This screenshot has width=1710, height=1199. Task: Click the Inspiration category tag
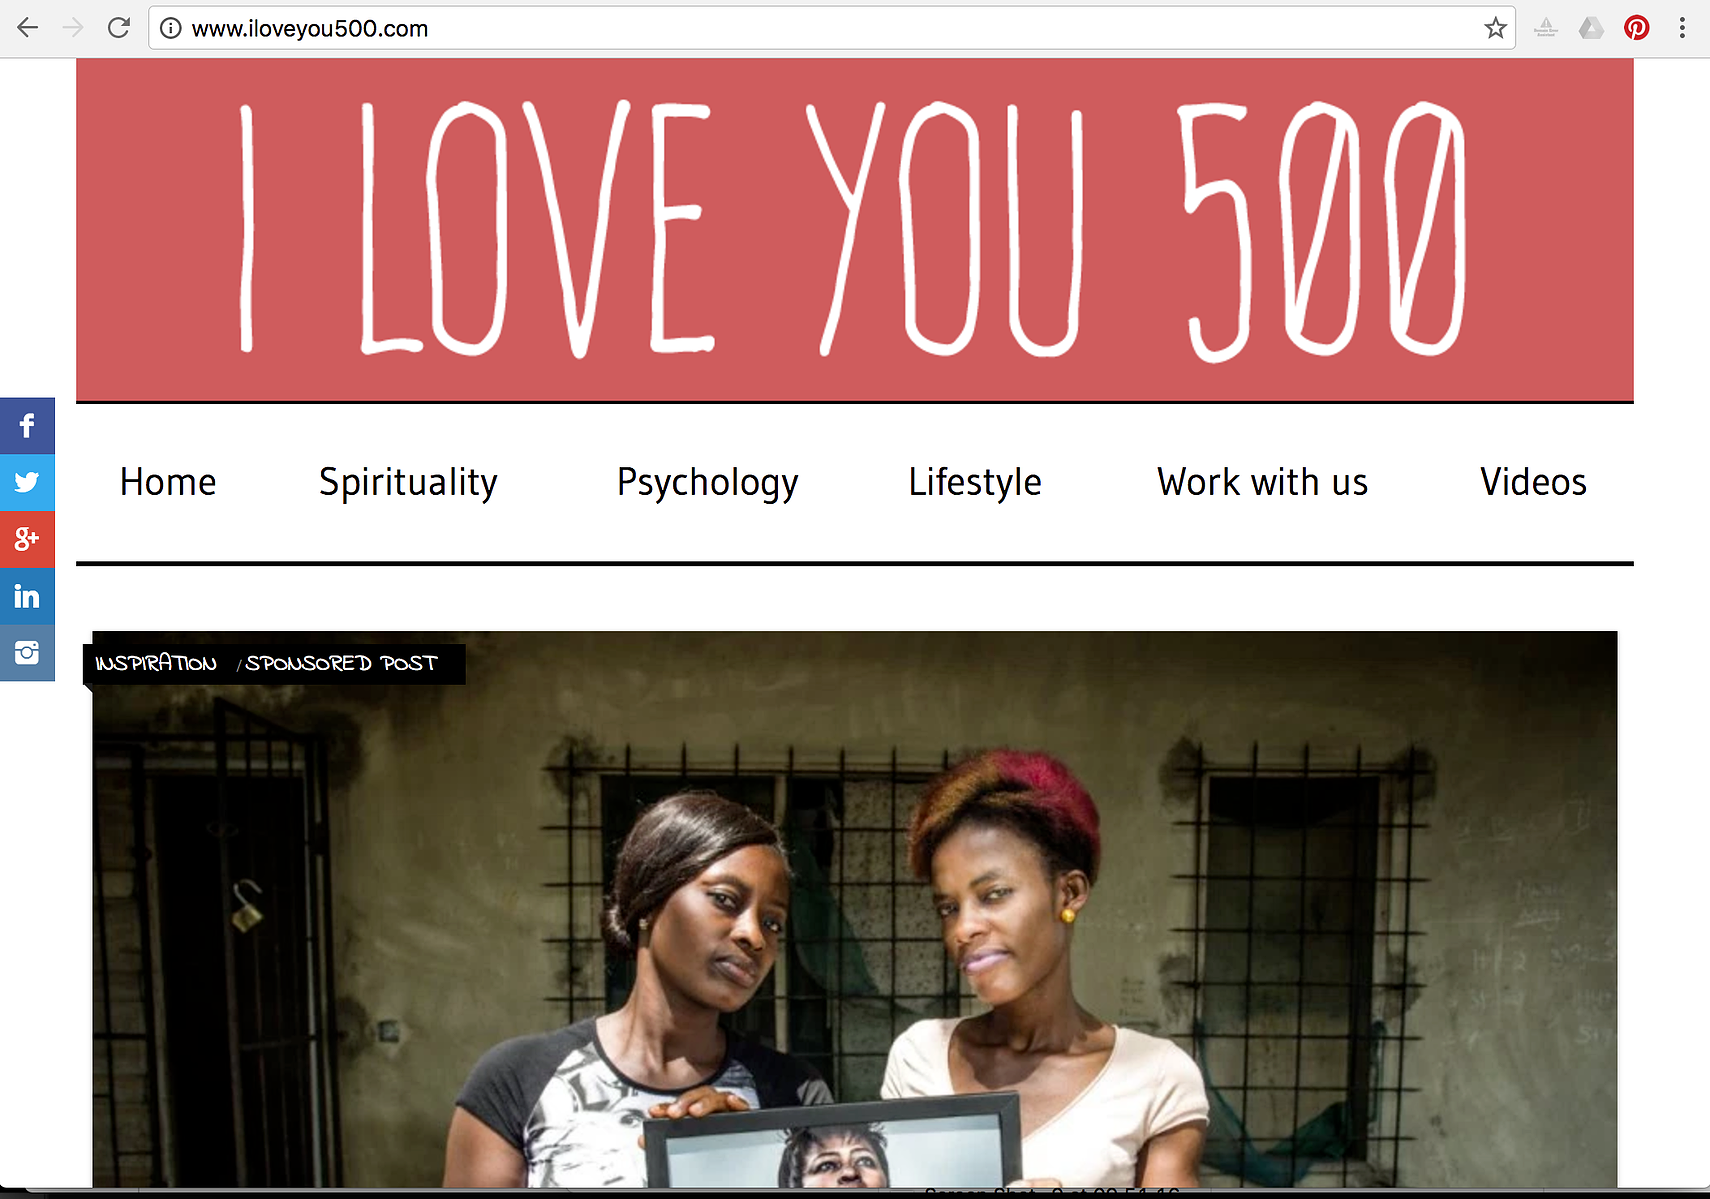click(156, 663)
